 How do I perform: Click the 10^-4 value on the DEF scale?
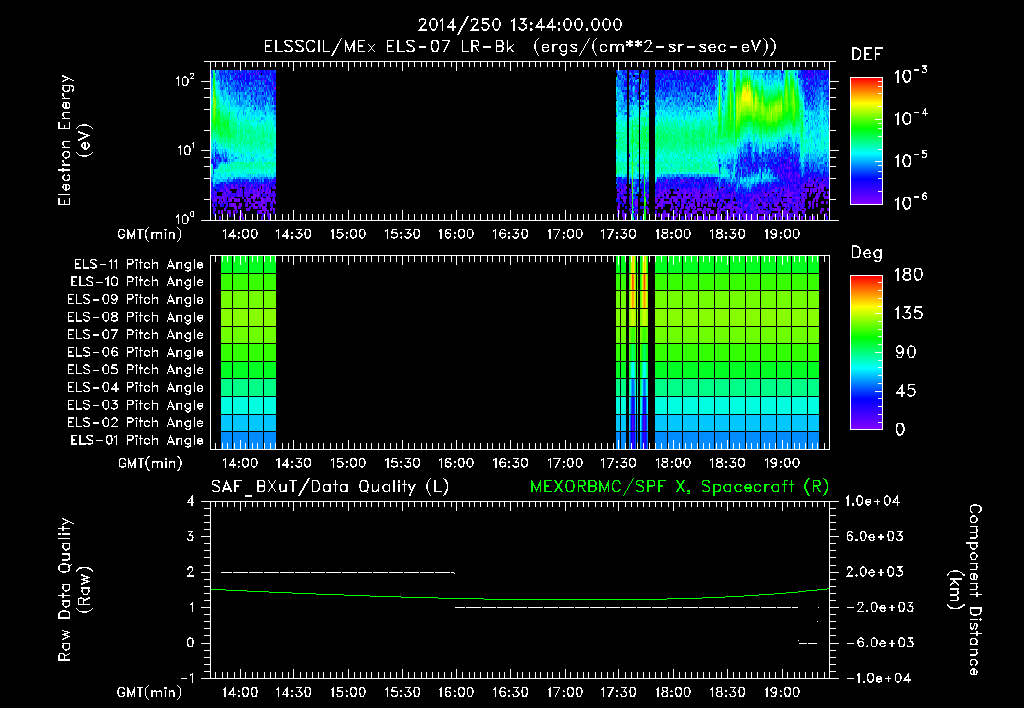click(x=910, y=118)
